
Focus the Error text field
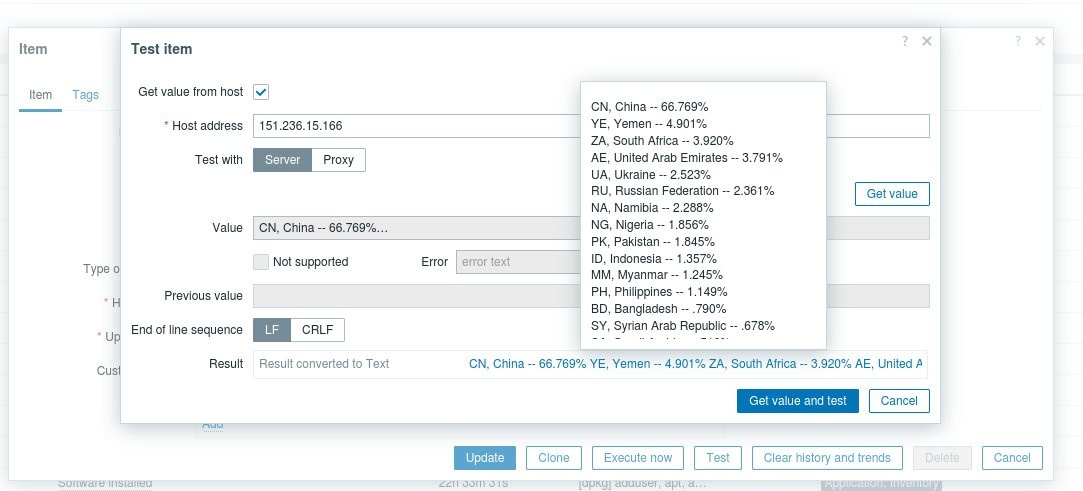coord(515,262)
